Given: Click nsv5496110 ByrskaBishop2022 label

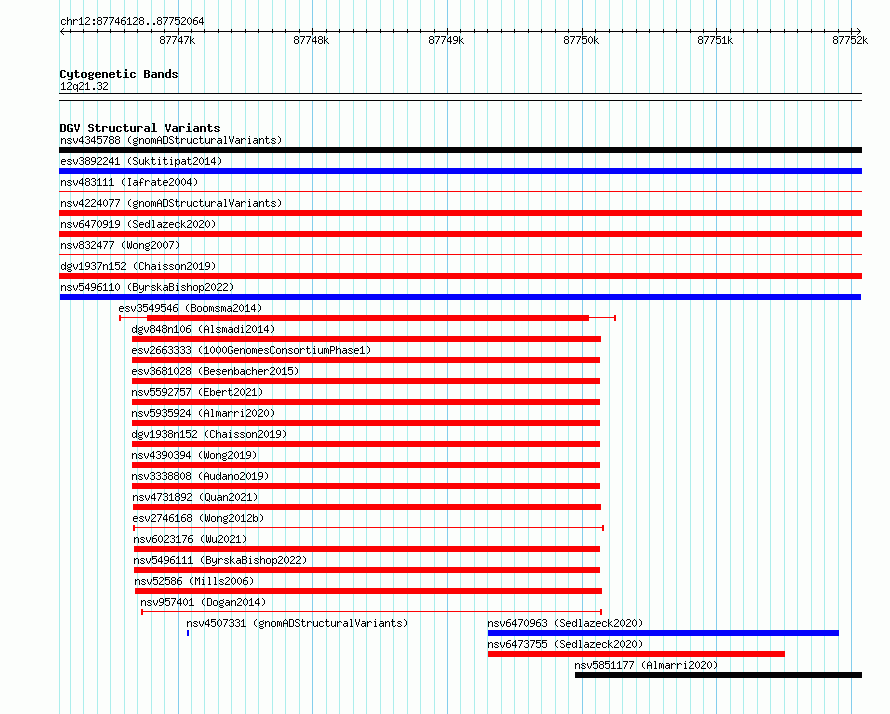Looking at the screenshot, I should (x=147, y=287).
